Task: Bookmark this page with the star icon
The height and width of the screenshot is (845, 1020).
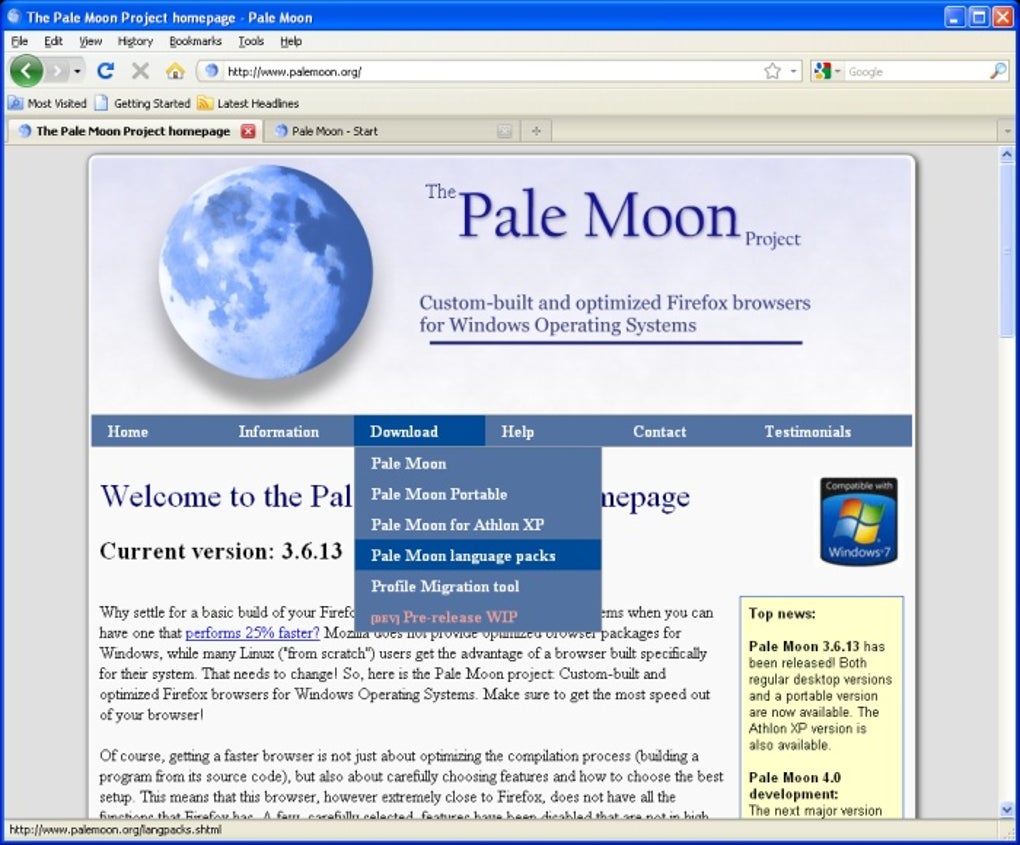Action: tap(772, 71)
